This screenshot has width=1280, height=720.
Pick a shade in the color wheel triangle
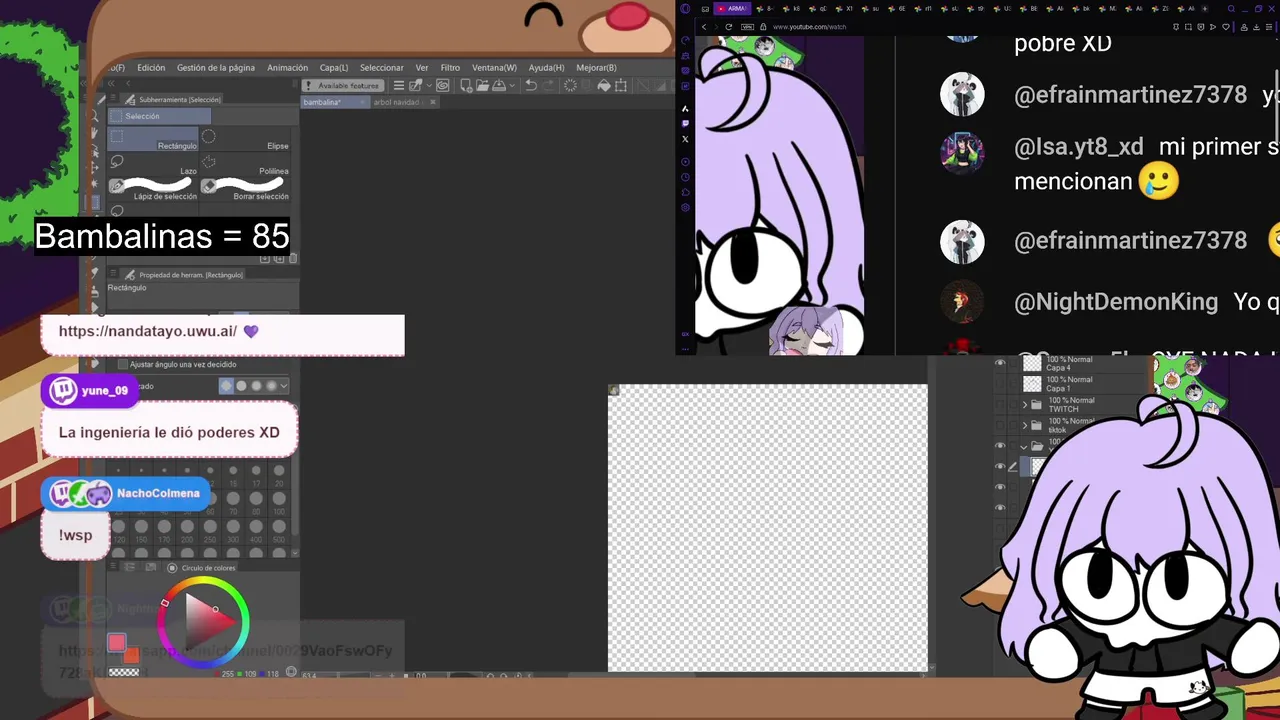pyautogui.click(x=208, y=620)
